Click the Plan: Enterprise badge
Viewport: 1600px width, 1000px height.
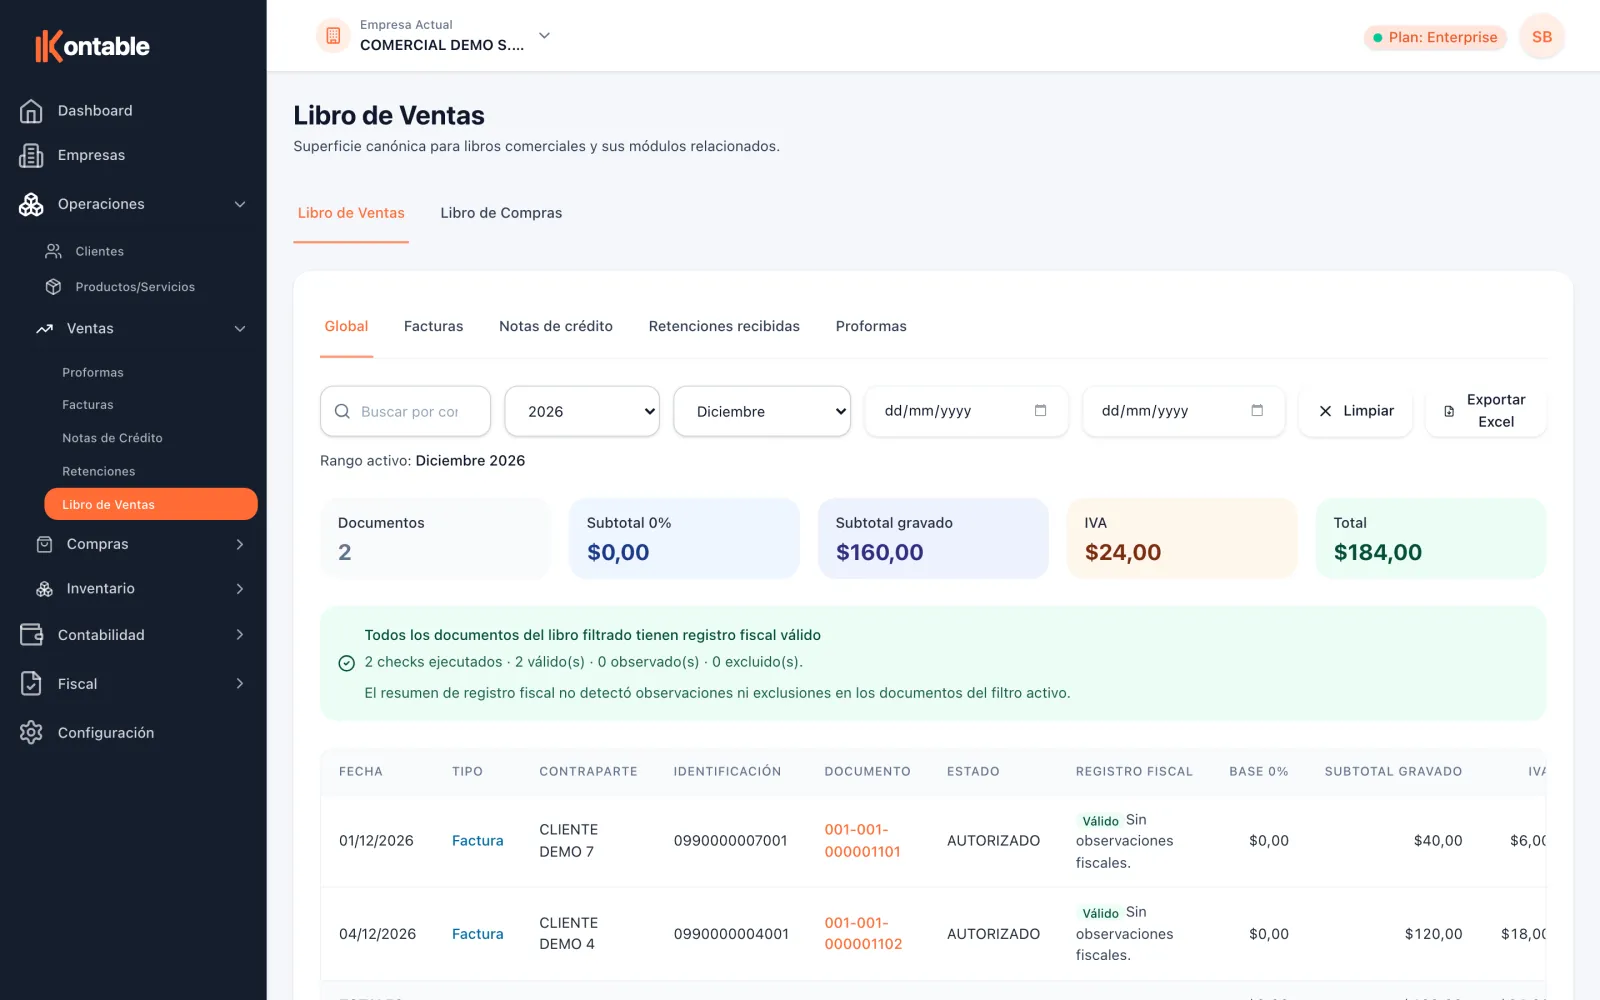coord(1435,38)
